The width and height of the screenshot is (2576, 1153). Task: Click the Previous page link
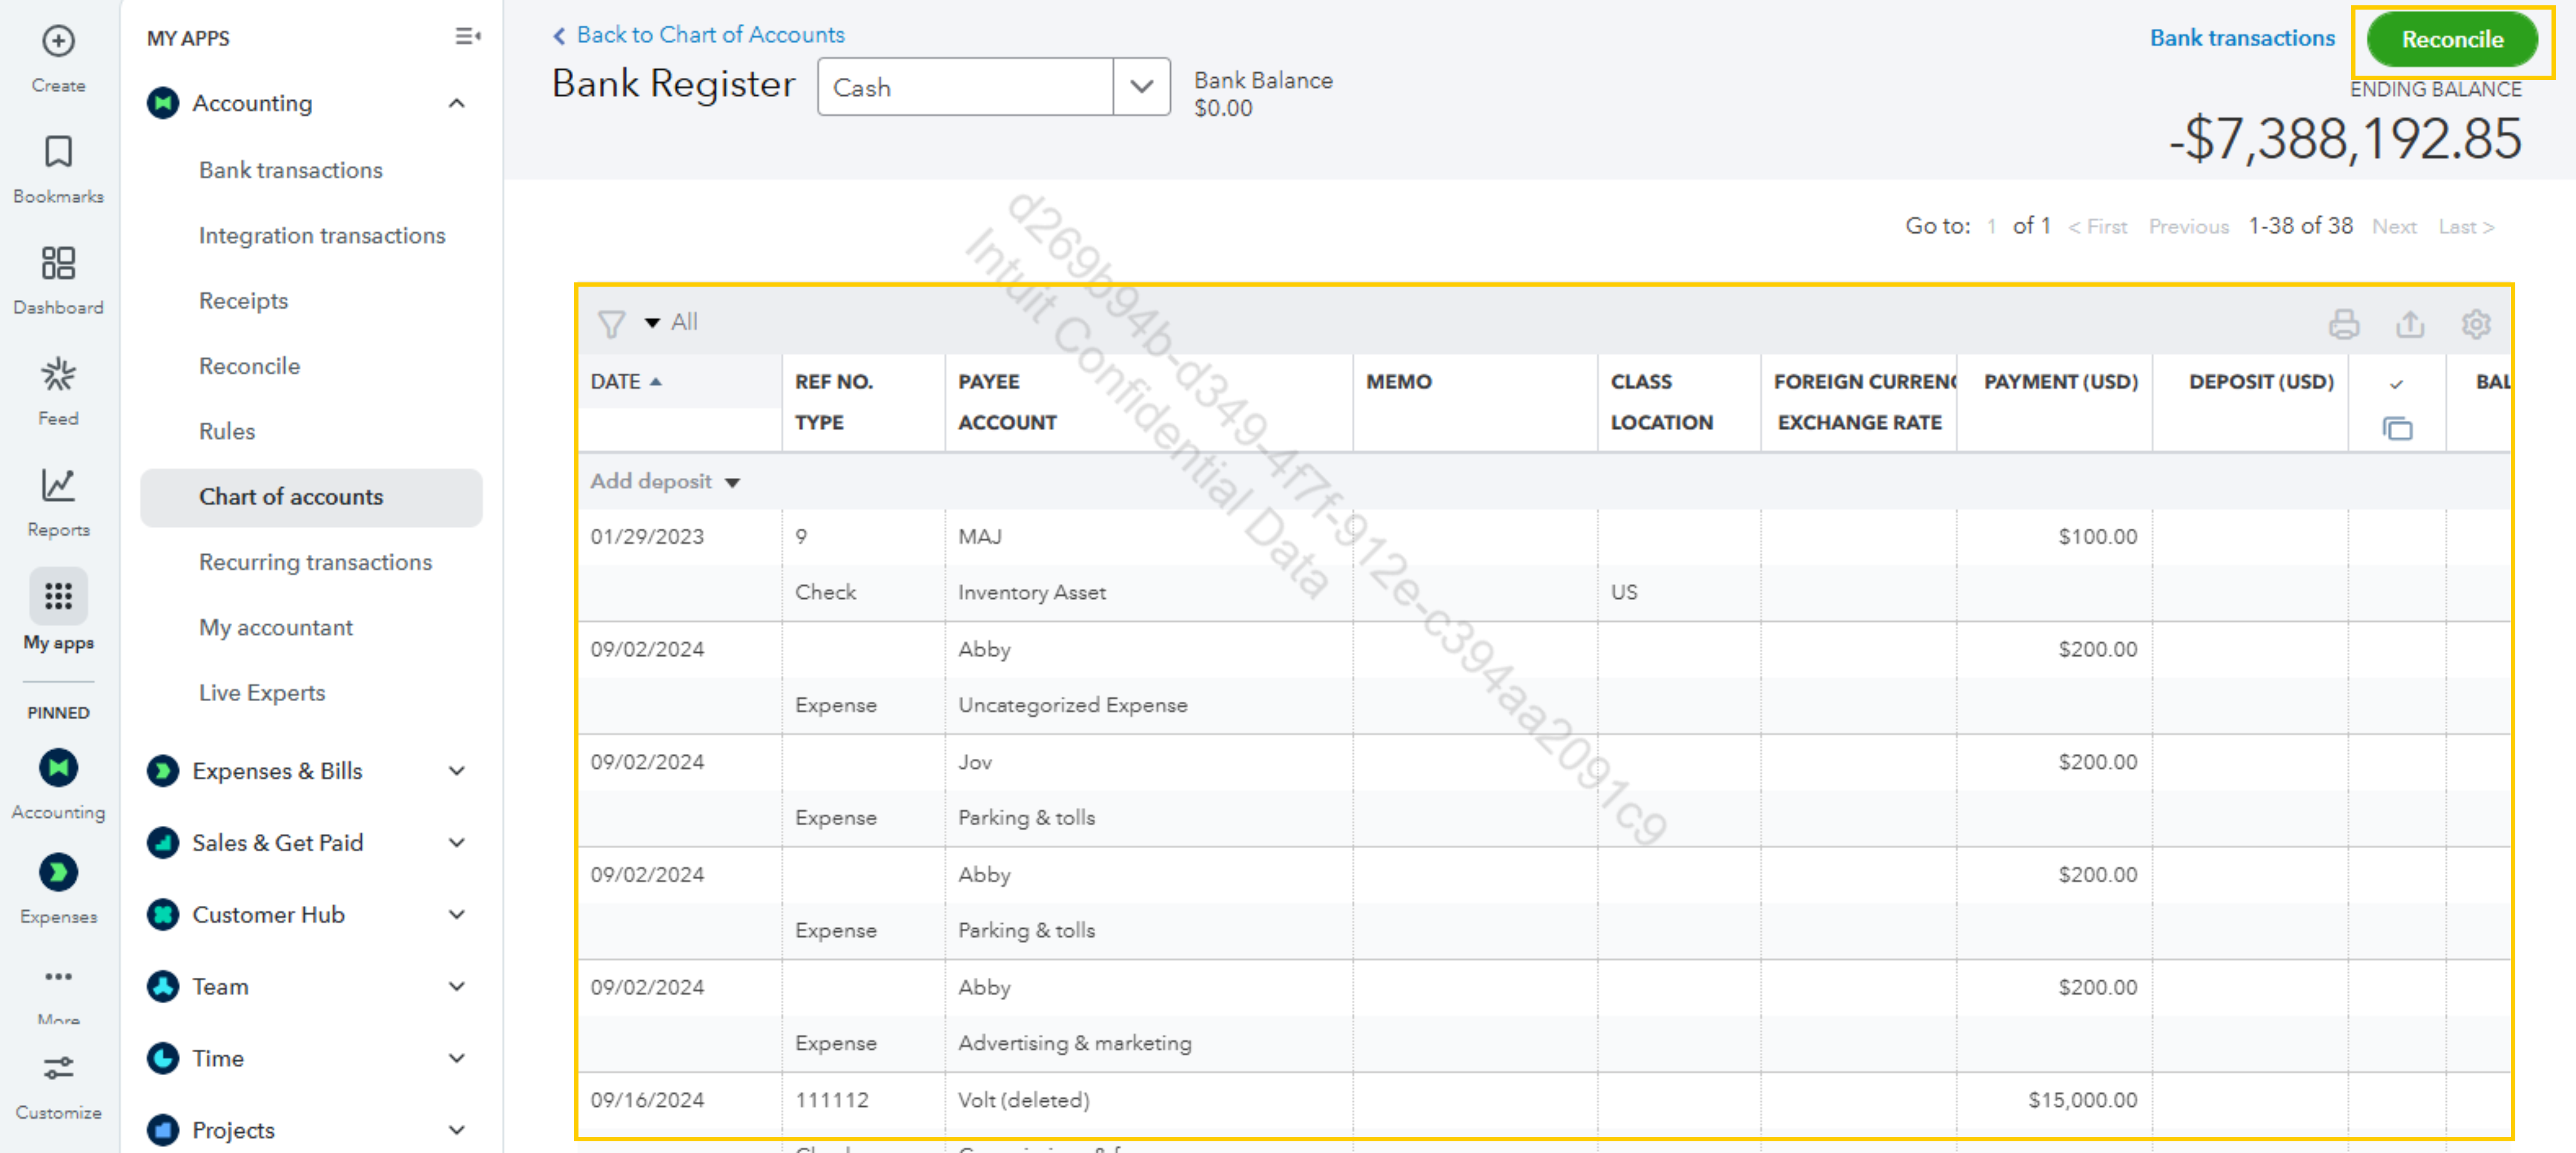(x=2188, y=227)
